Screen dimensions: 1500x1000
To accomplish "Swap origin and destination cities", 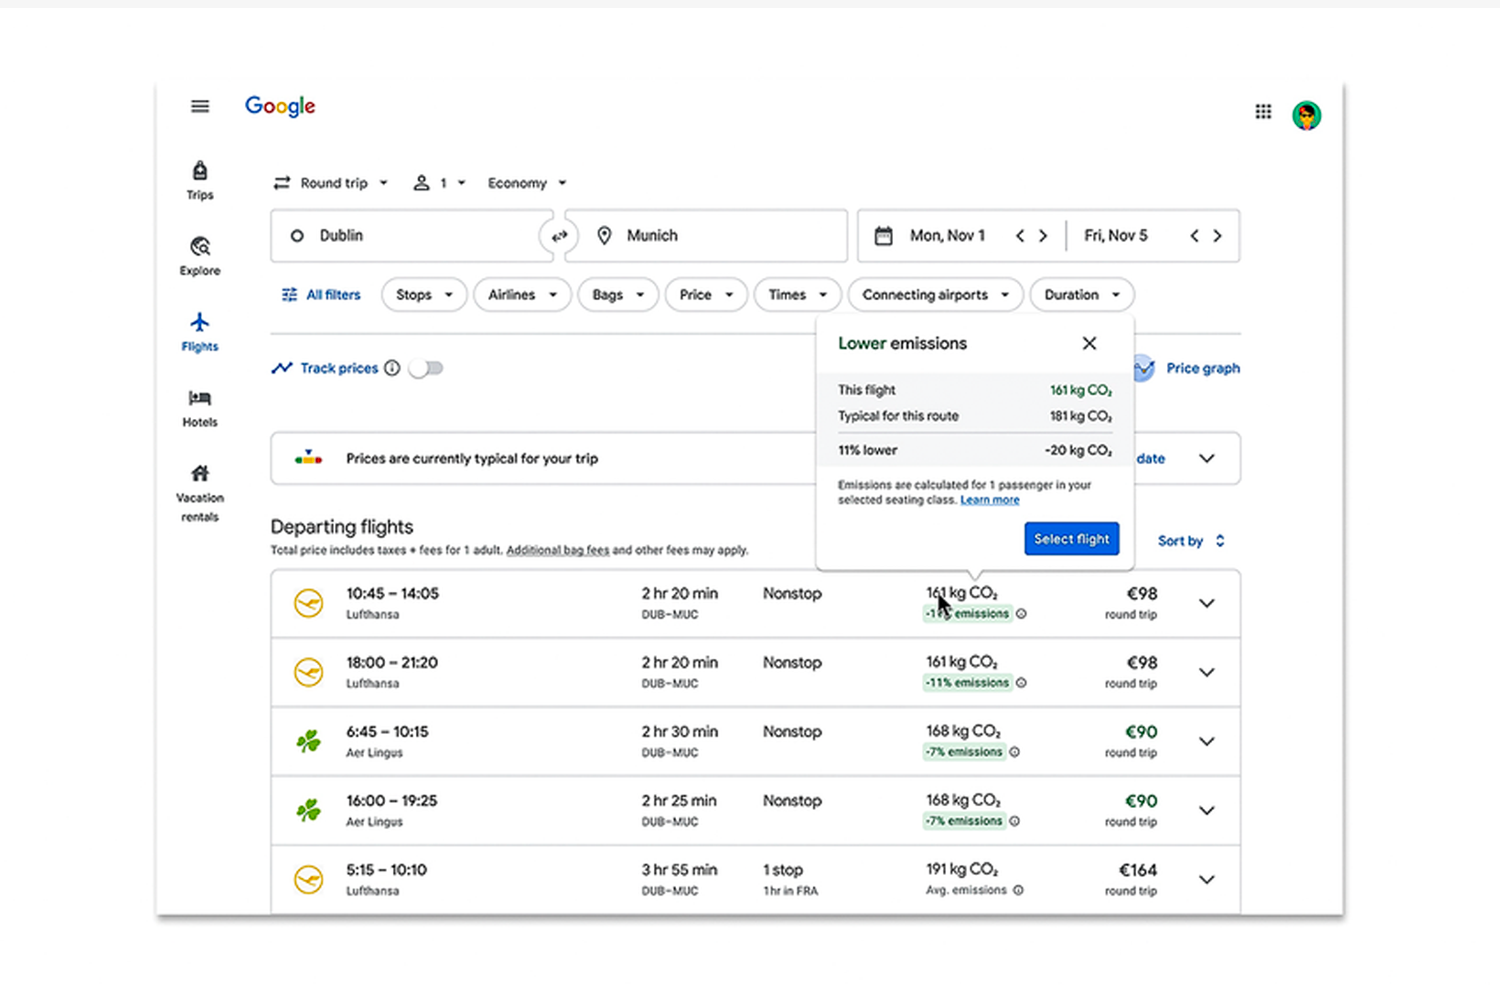I will tap(559, 236).
